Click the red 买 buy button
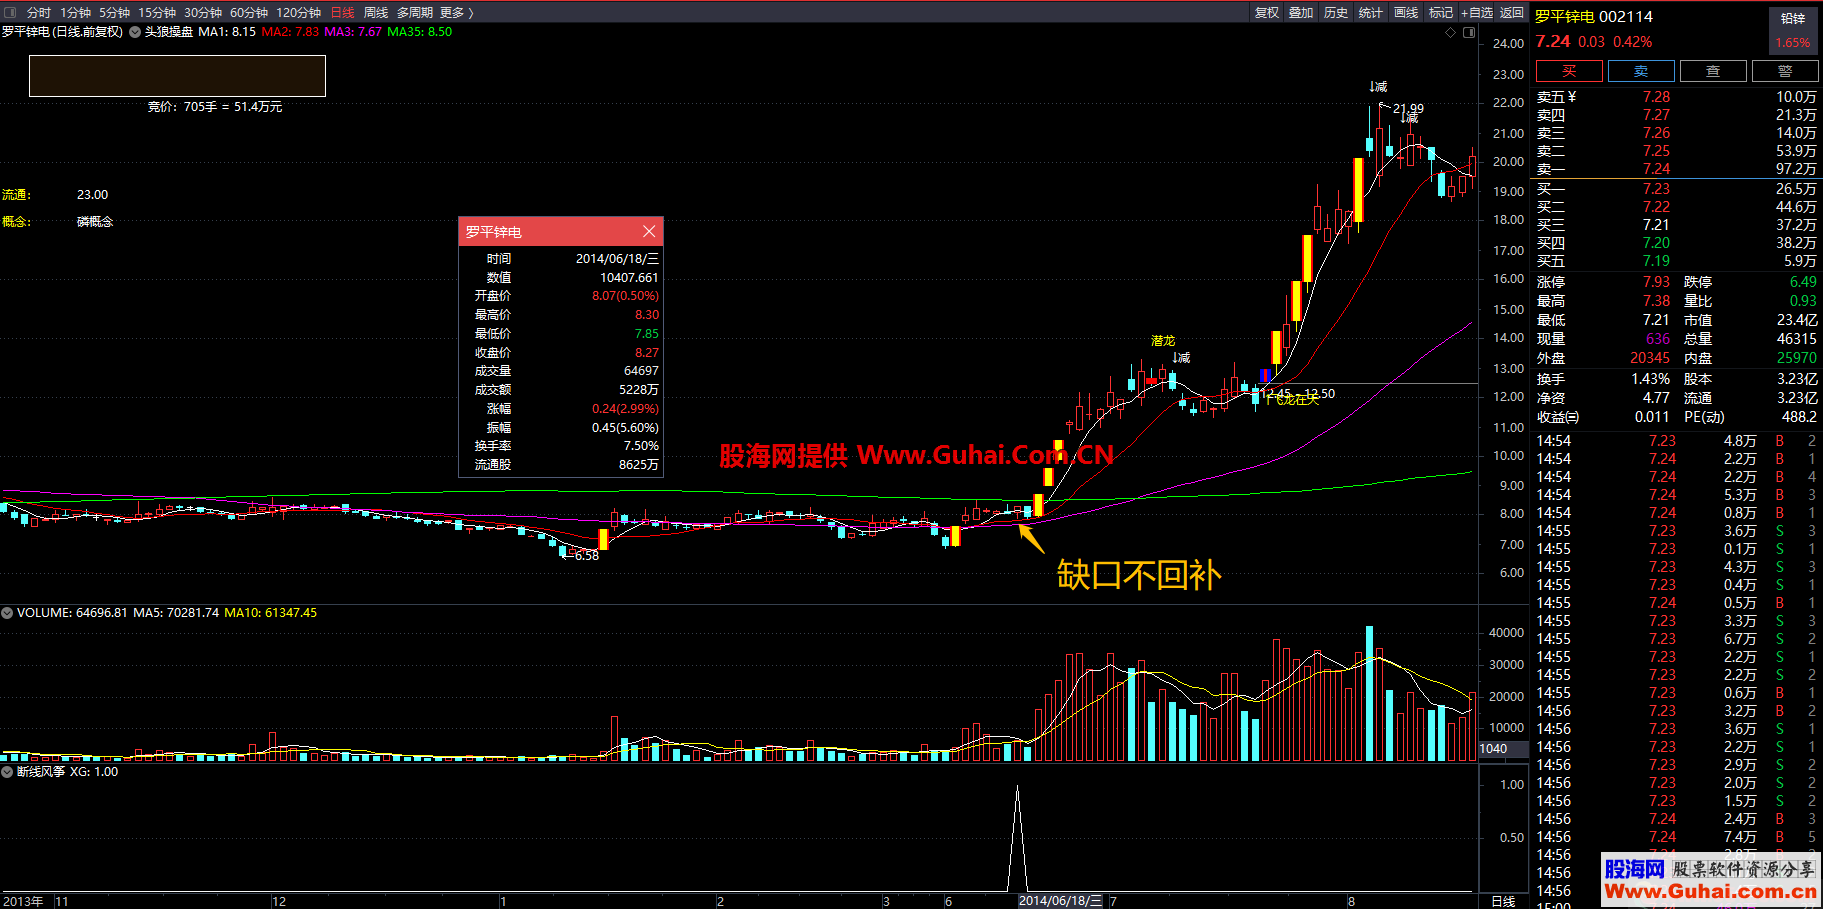The image size is (1823, 909). (x=1569, y=71)
